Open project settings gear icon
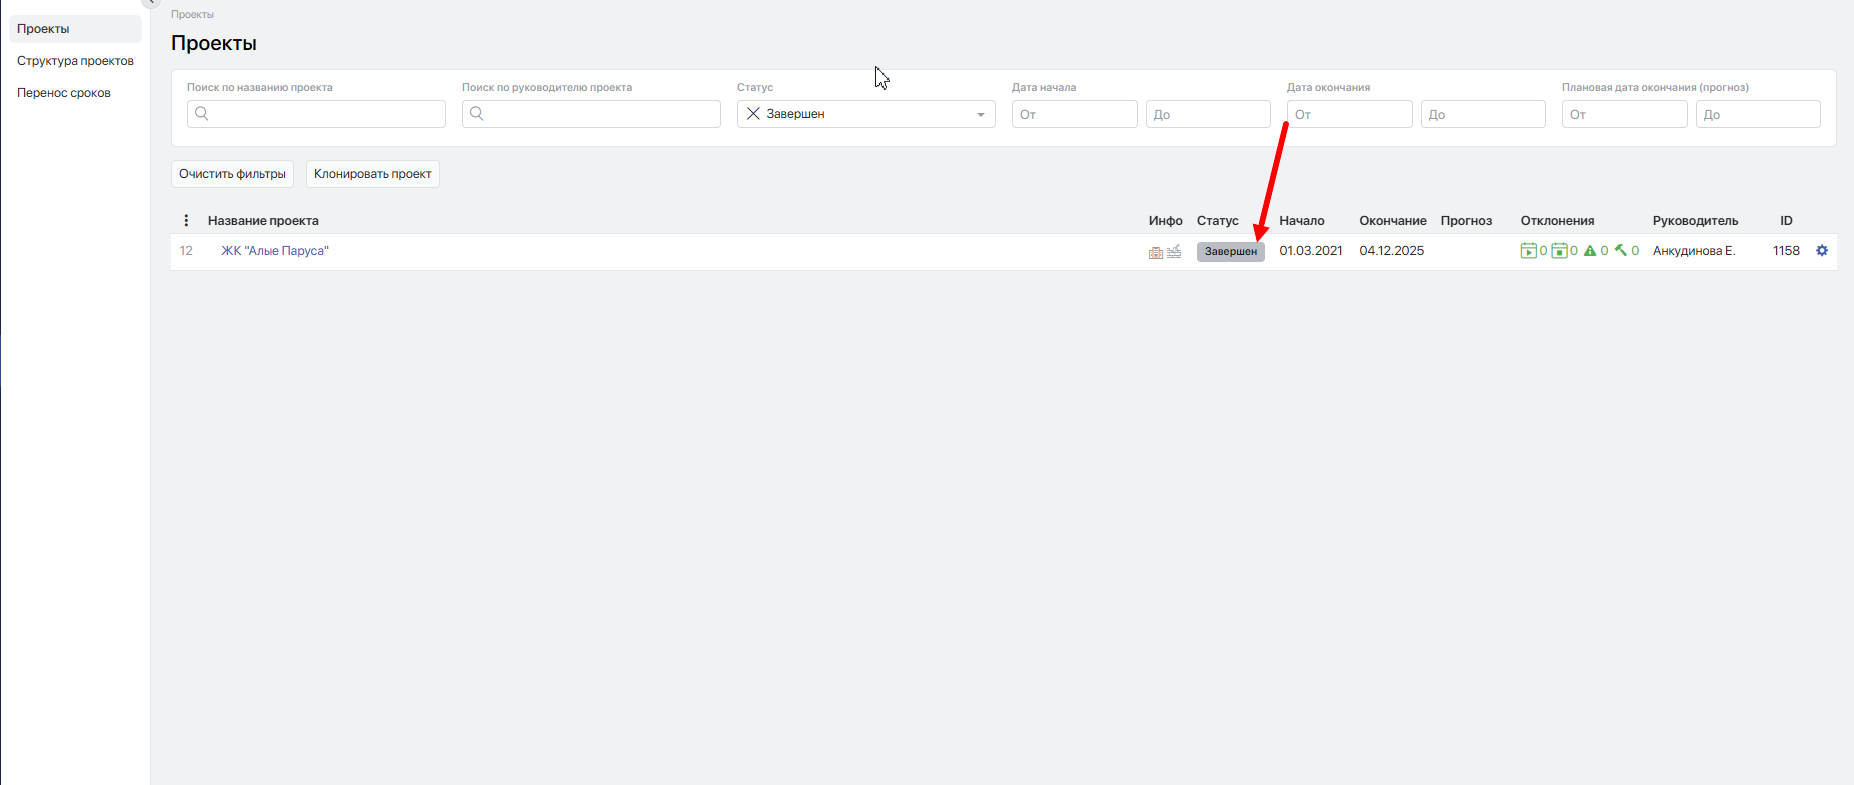The height and width of the screenshot is (785, 1854). coord(1822,251)
